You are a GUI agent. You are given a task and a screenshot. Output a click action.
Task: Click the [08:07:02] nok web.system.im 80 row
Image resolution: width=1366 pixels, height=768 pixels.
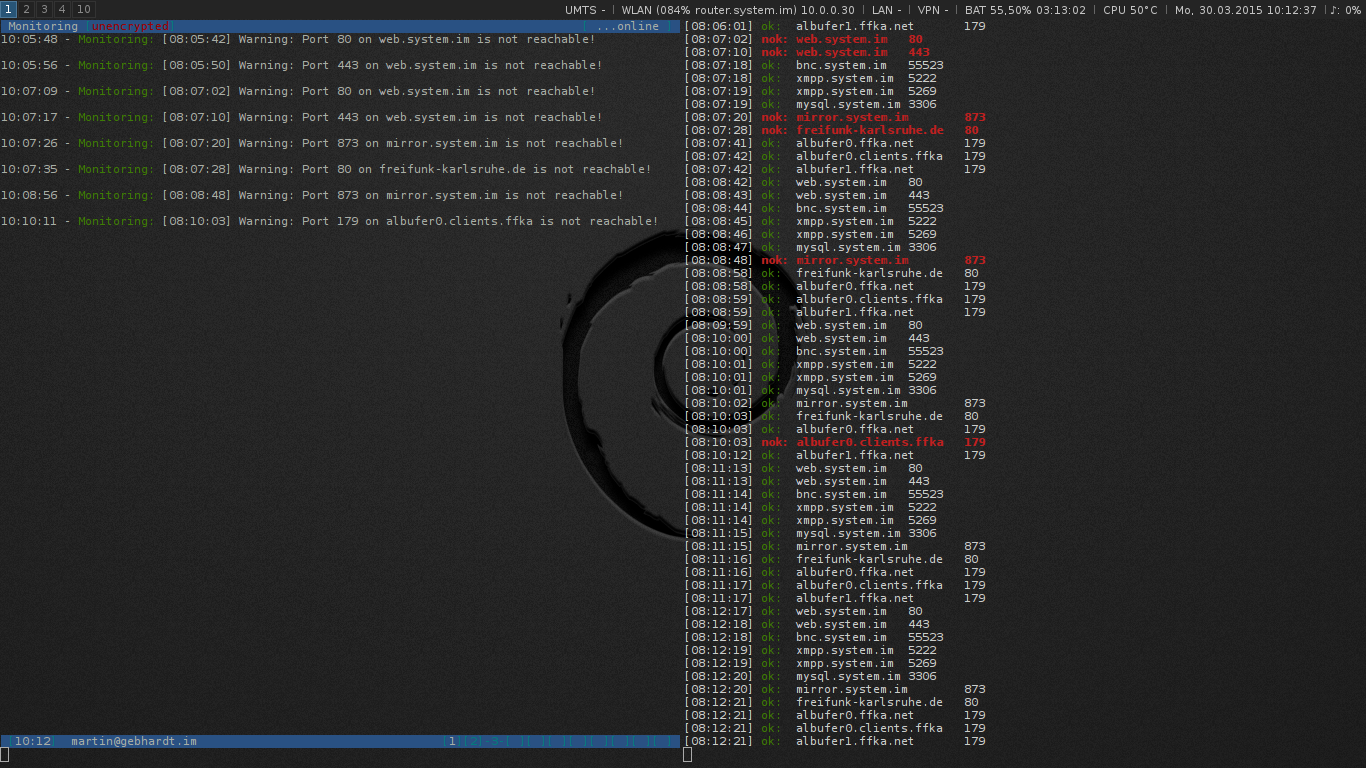[804, 39]
